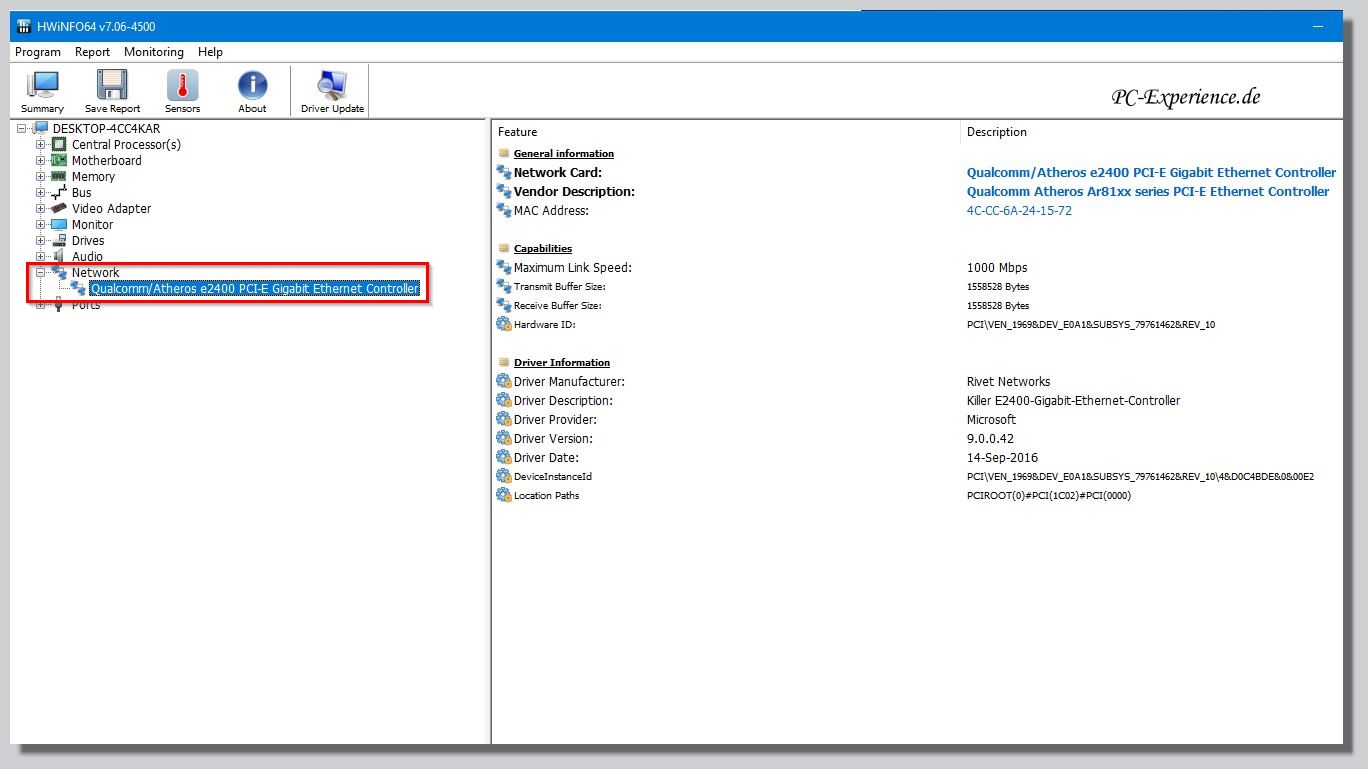1368x769 pixels.
Task: Open the Report menu
Action: [92, 52]
